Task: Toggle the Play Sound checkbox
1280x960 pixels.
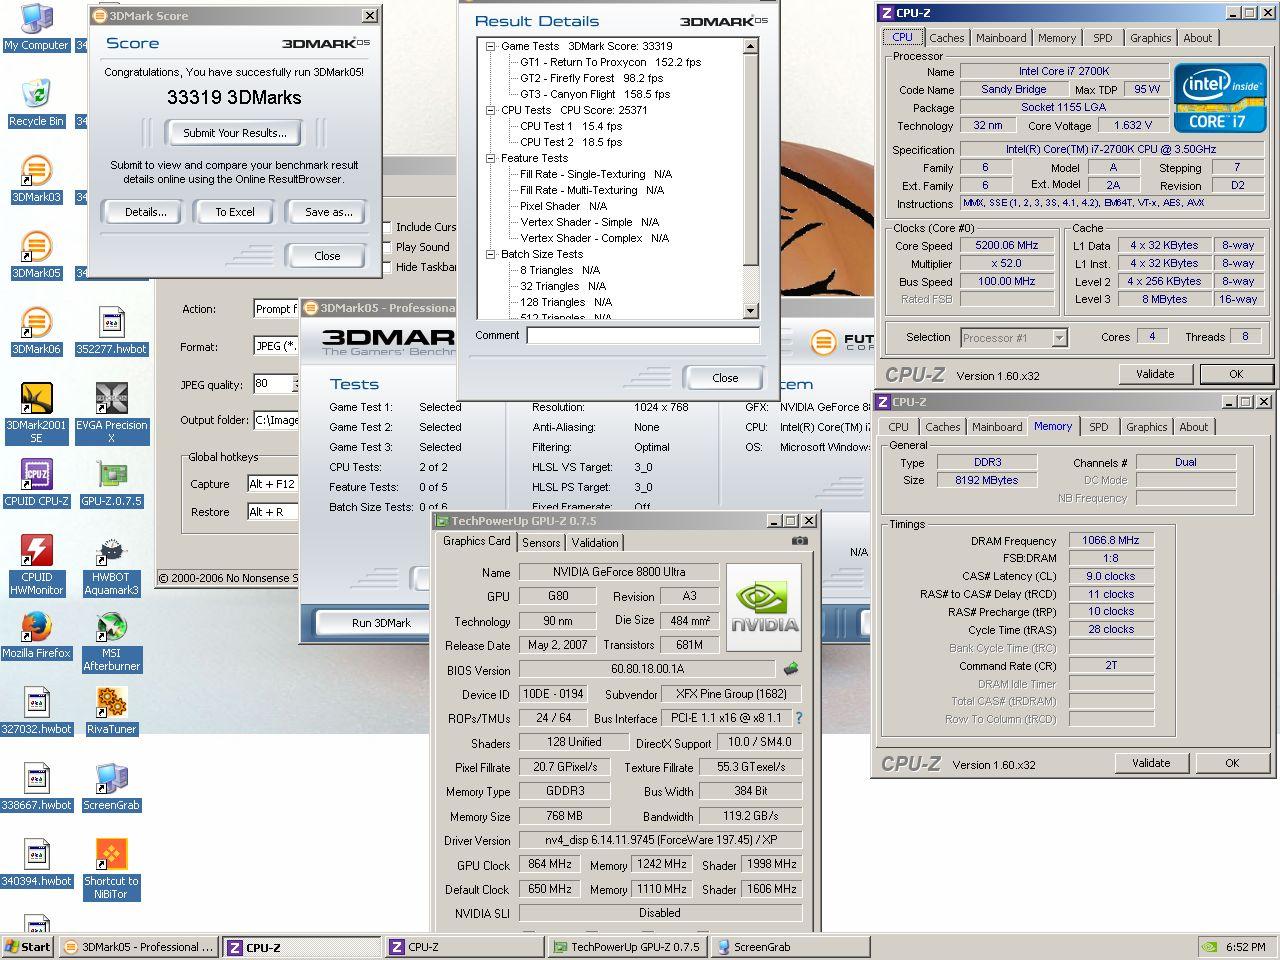Action: click(x=388, y=247)
